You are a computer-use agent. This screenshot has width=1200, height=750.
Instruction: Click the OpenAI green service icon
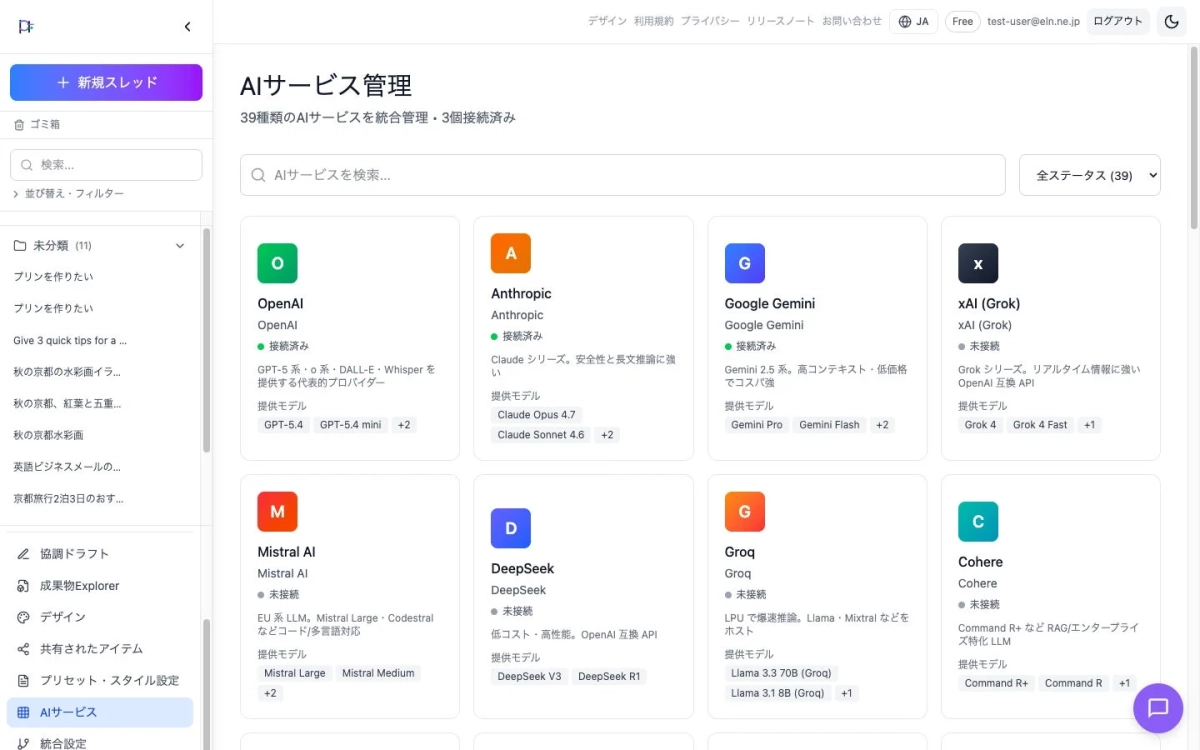(277, 264)
